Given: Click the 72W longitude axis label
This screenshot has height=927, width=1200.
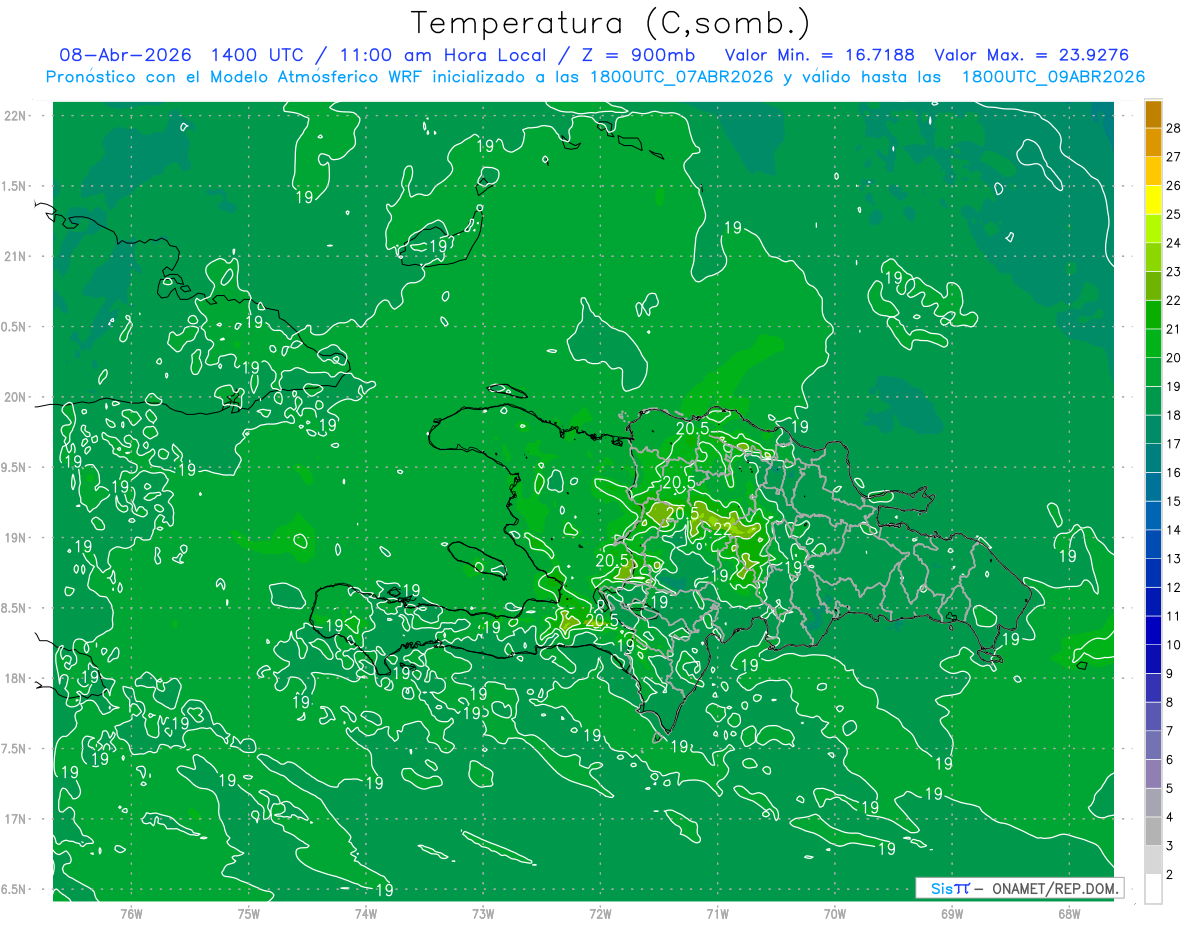Looking at the screenshot, I should [600, 913].
